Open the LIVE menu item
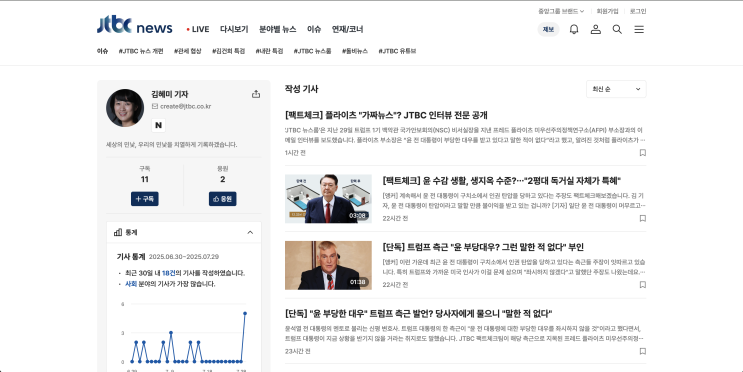Image resolution: width=743 pixels, height=372 pixels. coord(198,29)
